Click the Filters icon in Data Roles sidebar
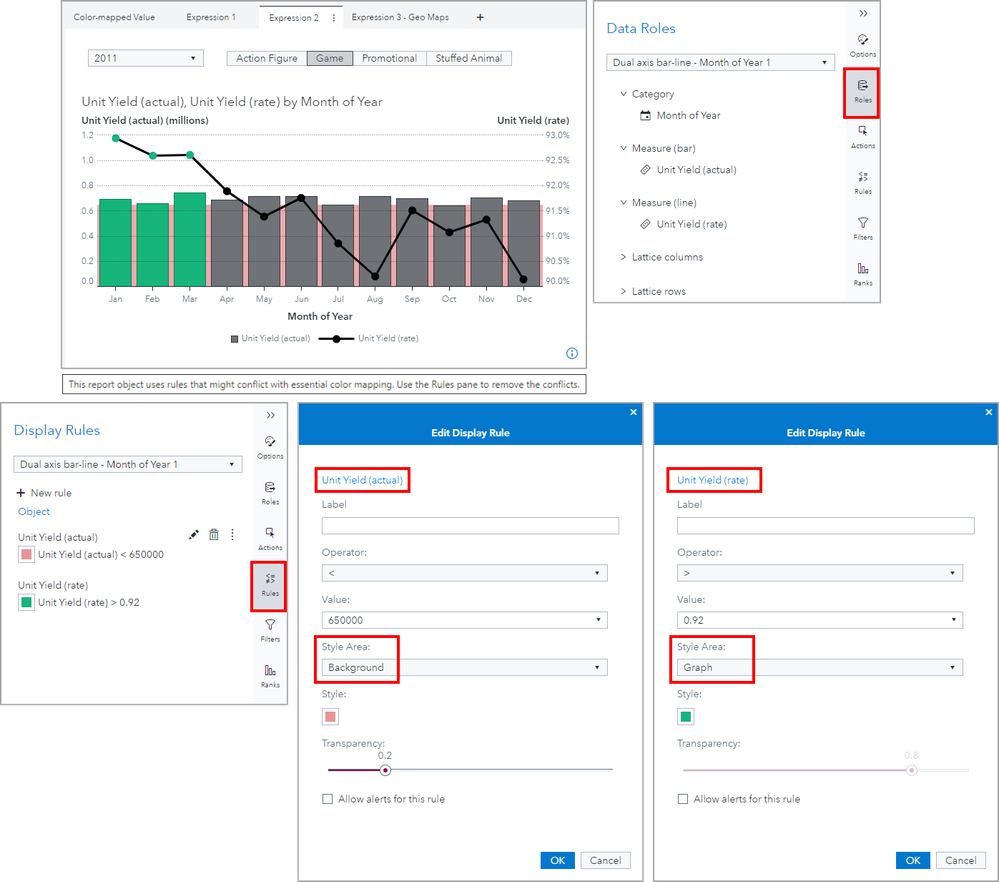999x882 pixels. [x=863, y=228]
